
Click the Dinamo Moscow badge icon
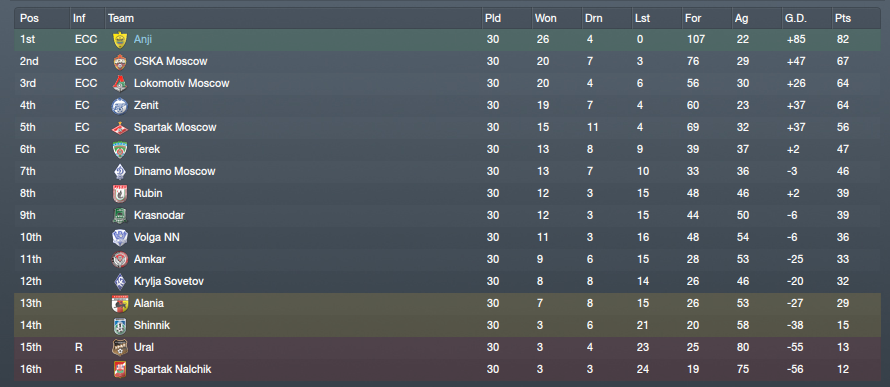(x=120, y=171)
